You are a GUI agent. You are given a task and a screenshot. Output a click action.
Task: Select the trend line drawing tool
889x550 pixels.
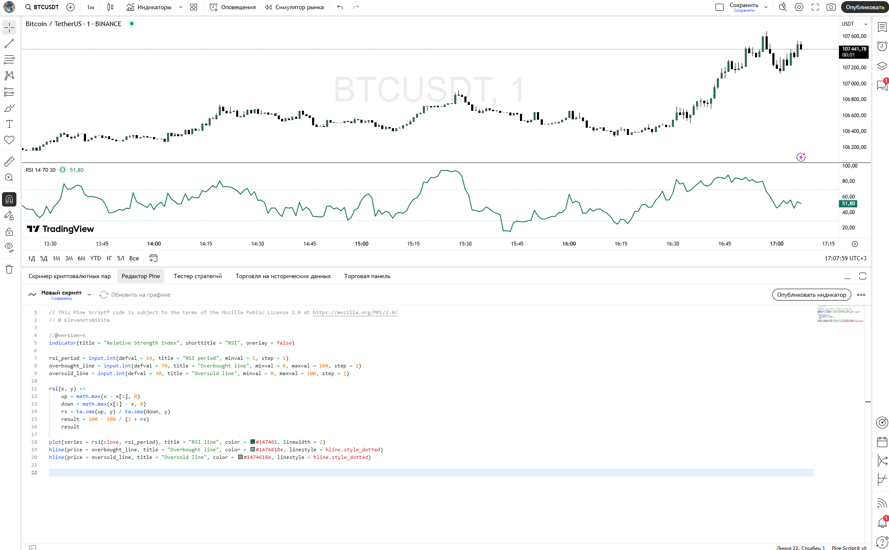[x=9, y=44]
